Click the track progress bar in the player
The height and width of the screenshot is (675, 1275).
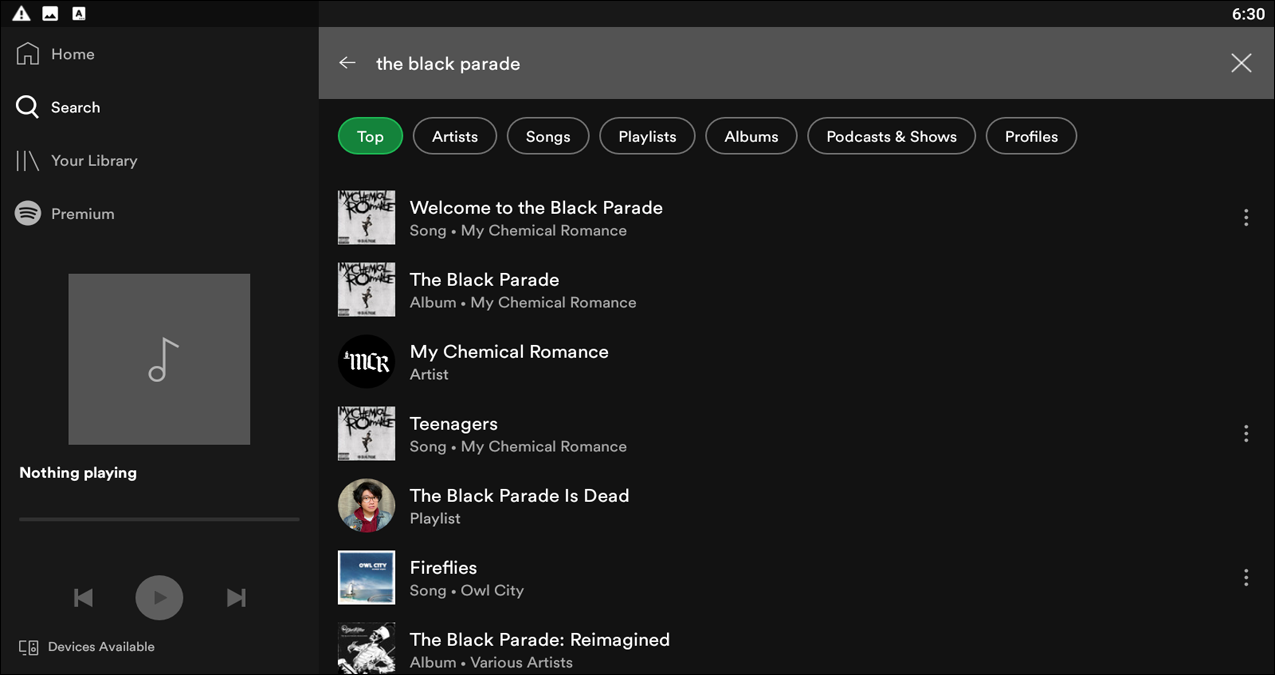(159, 519)
